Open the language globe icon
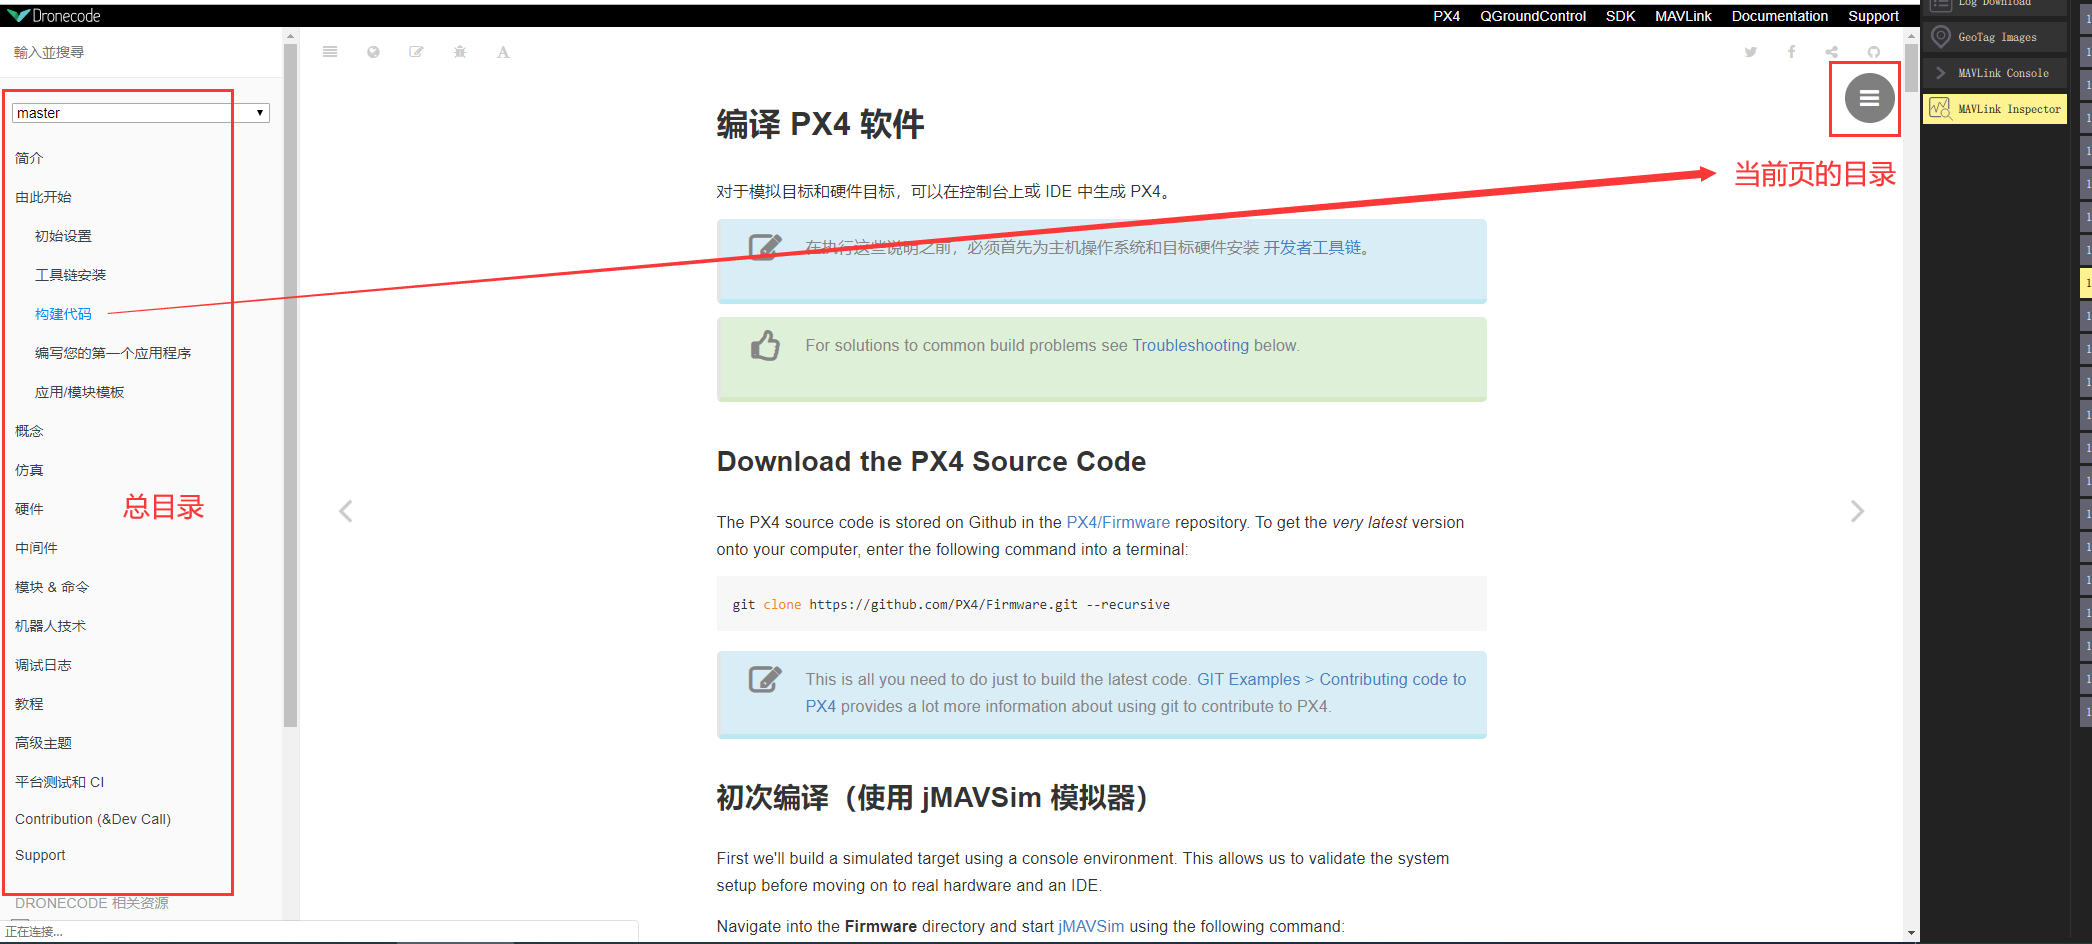2092x944 pixels. (373, 52)
